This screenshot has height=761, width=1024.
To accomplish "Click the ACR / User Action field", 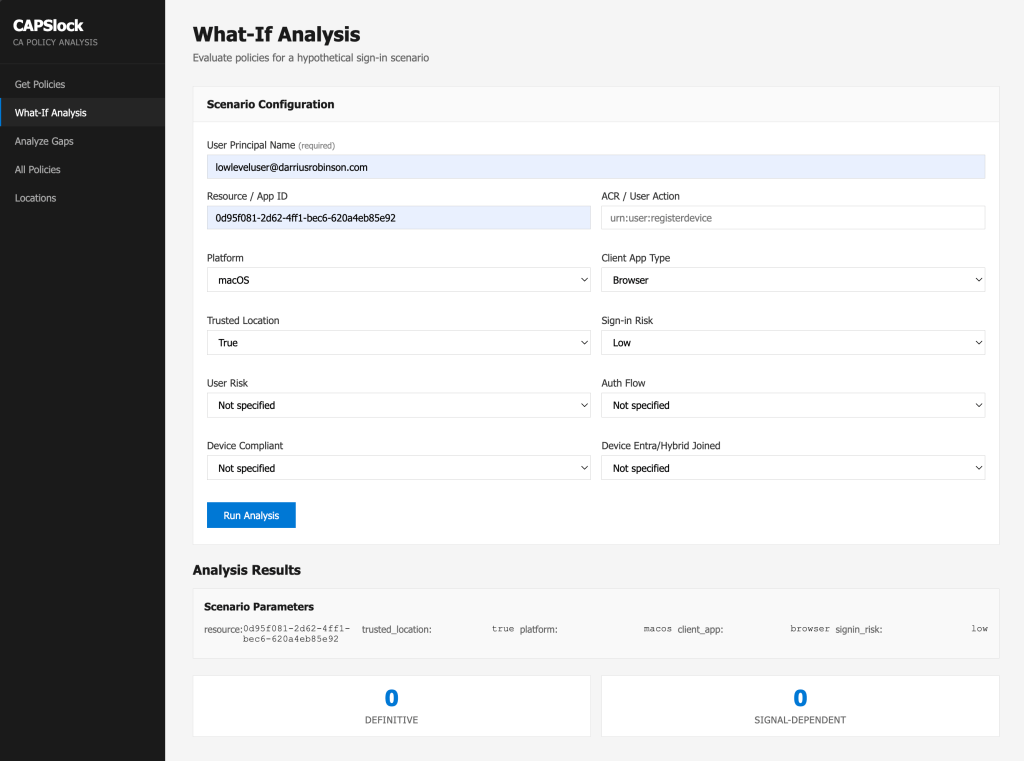I will 792,217.
